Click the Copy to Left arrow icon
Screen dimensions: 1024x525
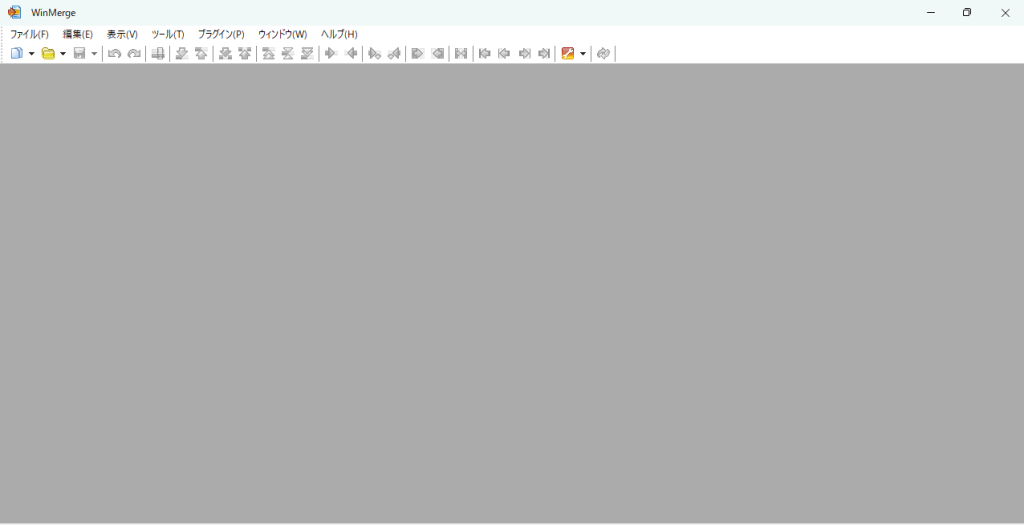tap(351, 53)
